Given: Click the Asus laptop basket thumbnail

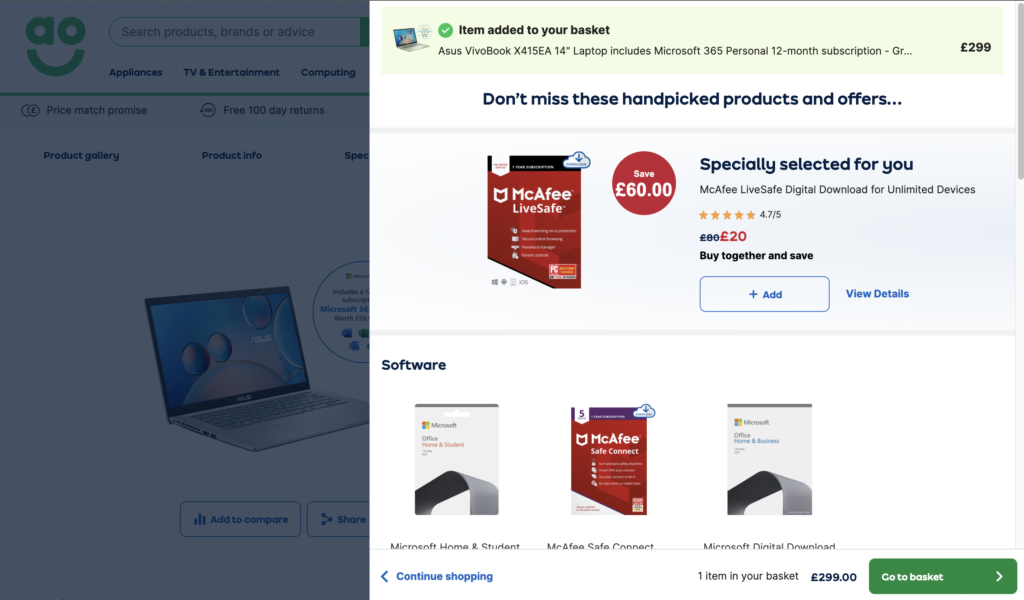Looking at the screenshot, I should pyautogui.click(x=411, y=40).
